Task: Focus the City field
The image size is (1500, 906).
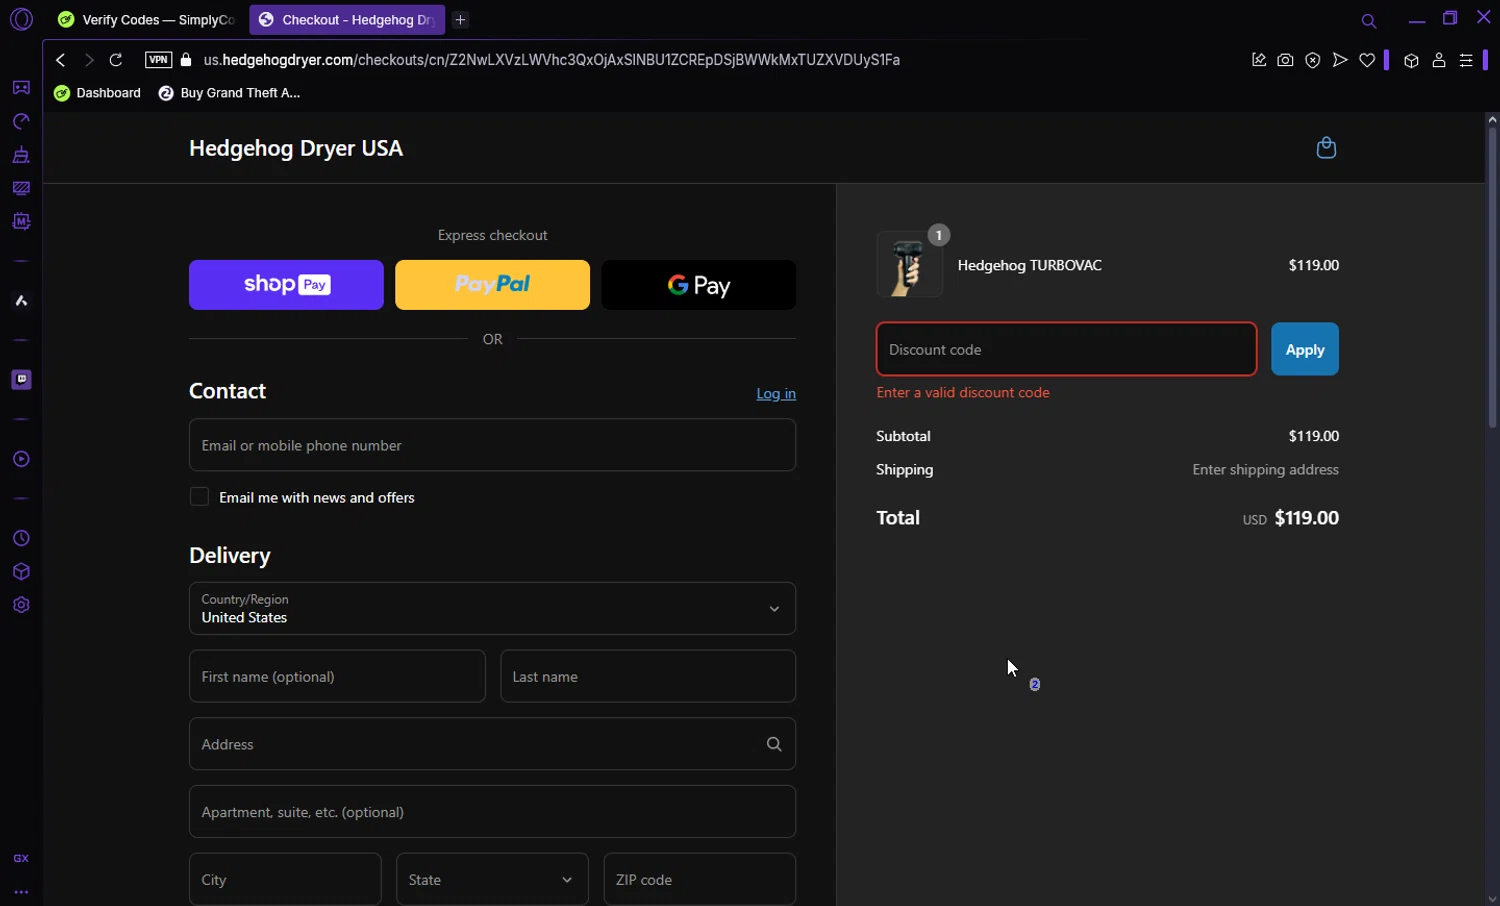Action: (285, 880)
